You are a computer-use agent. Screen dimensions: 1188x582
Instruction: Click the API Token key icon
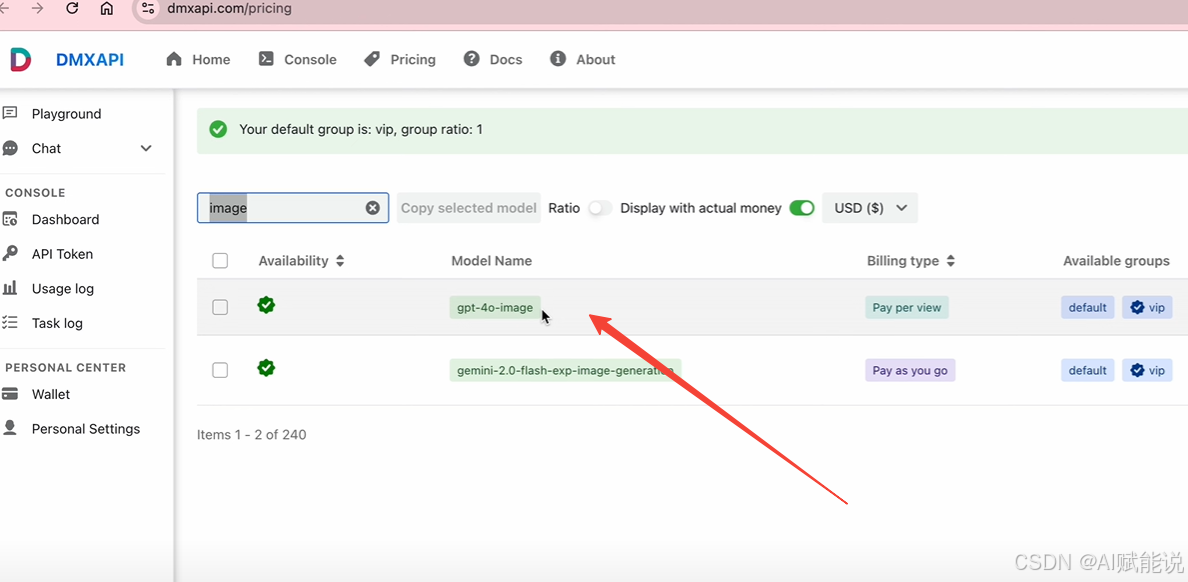10,254
